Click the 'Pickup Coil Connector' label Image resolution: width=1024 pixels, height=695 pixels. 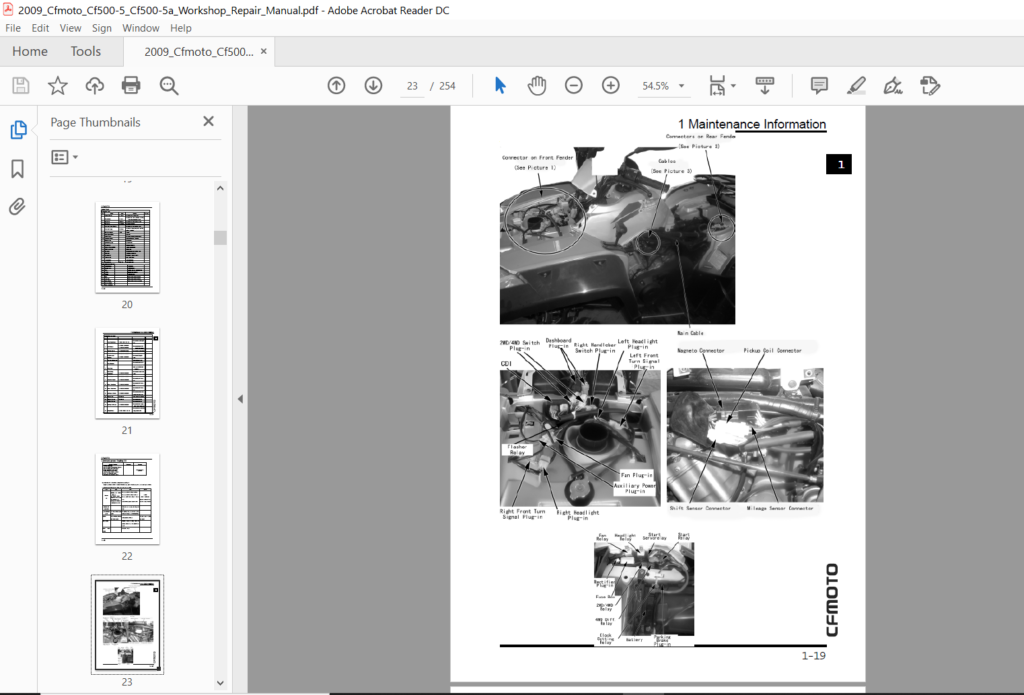pos(773,351)
